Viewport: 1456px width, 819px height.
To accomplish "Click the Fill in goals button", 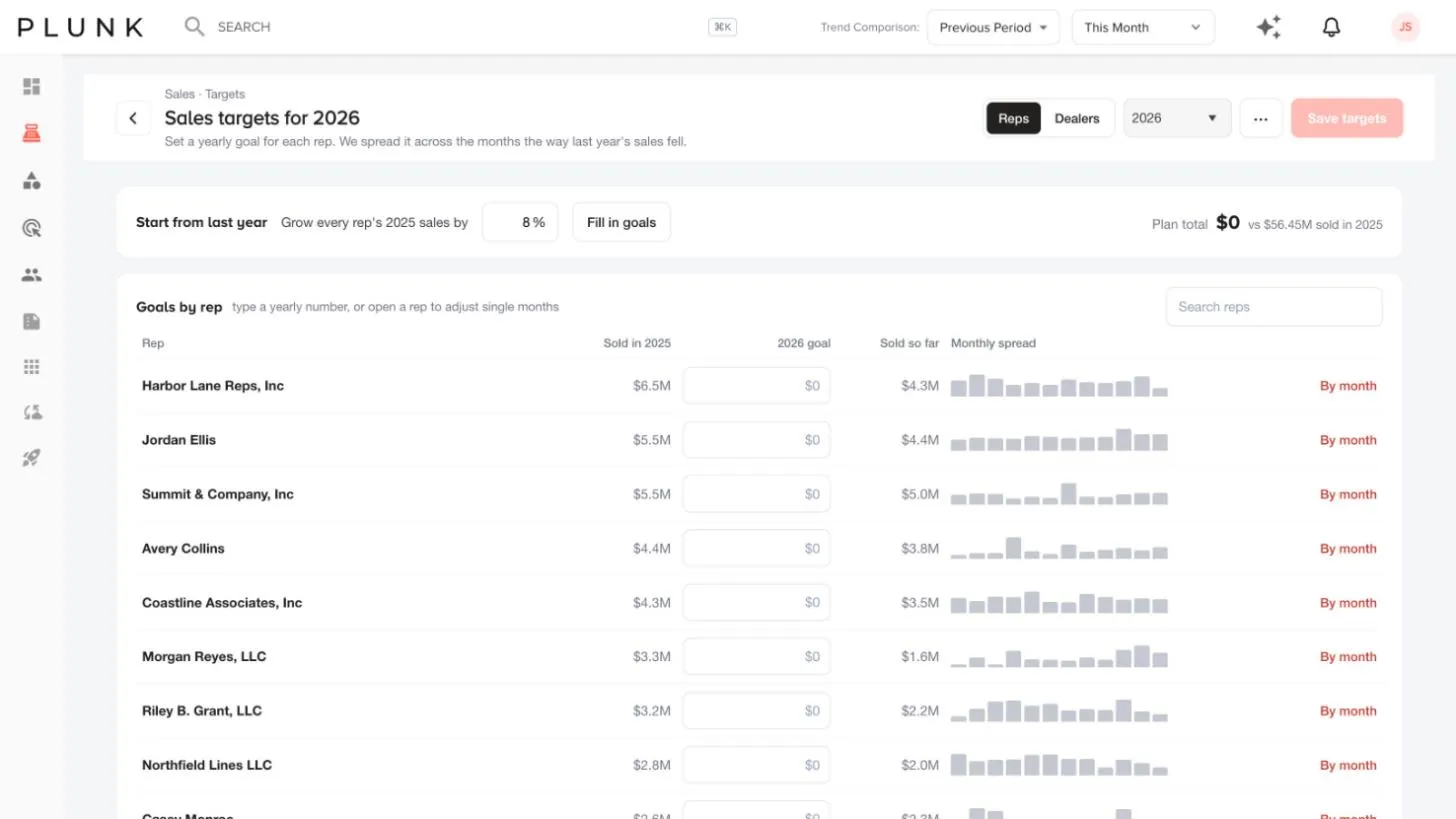I will [x=621, y=222].
